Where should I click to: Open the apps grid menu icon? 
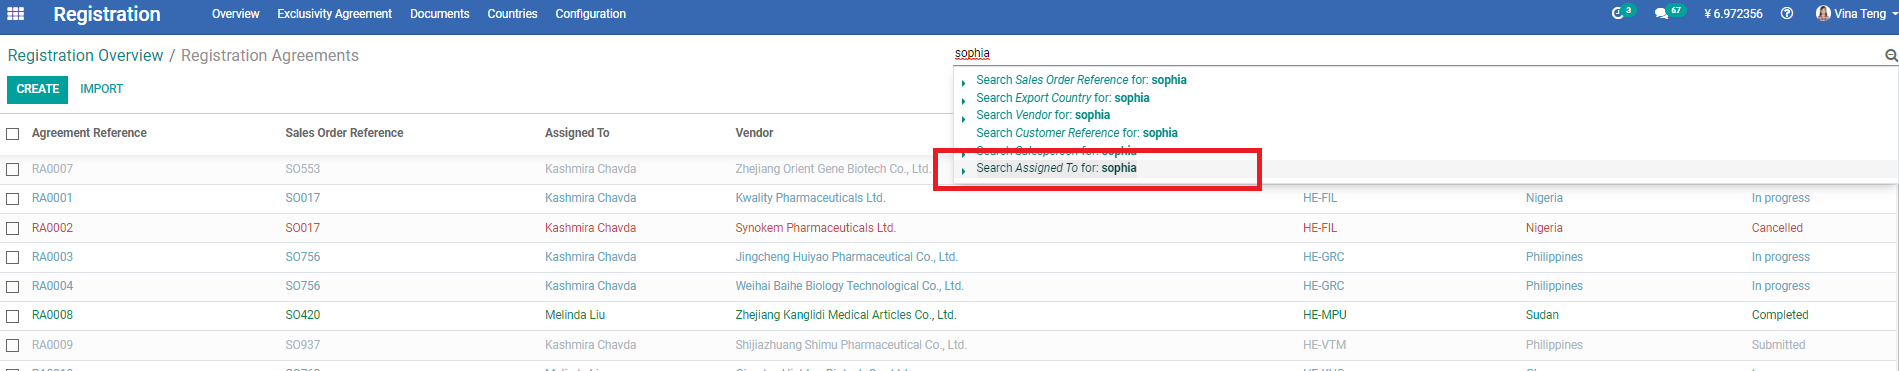tap(15, 14)
